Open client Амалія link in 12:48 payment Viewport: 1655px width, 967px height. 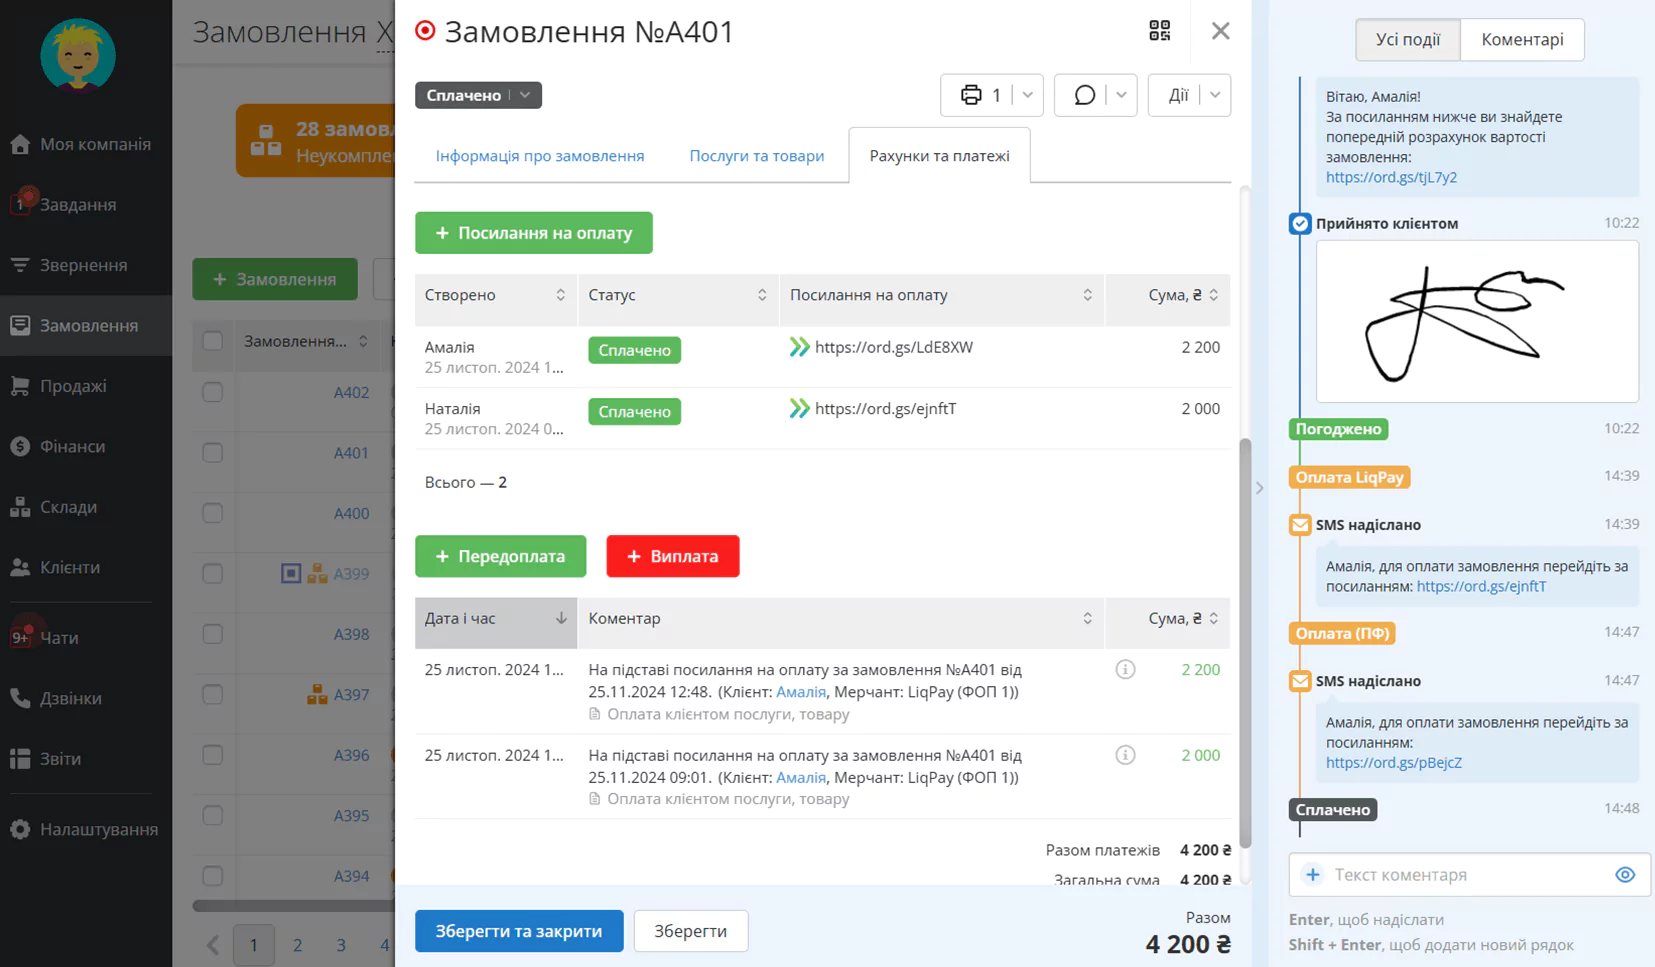tap(801, 692)
